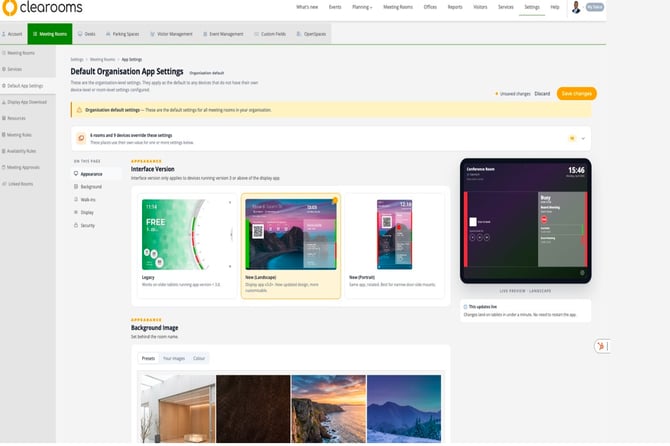Open Visitors in top navigation
Screen dimensions: 670x446
[x=480, y=7]
